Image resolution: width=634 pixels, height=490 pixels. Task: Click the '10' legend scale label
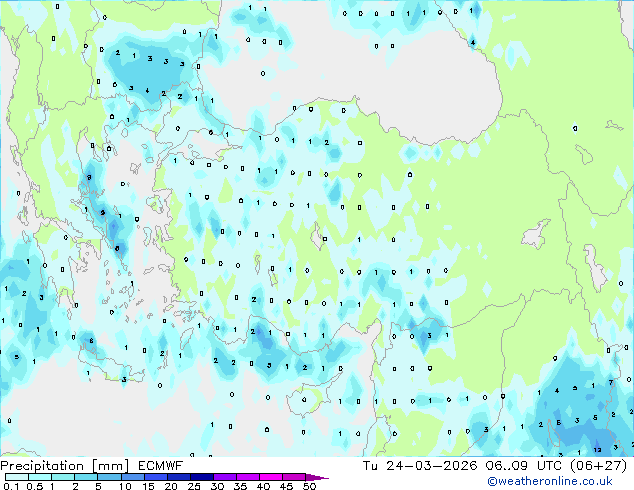[x=125, y=486]
